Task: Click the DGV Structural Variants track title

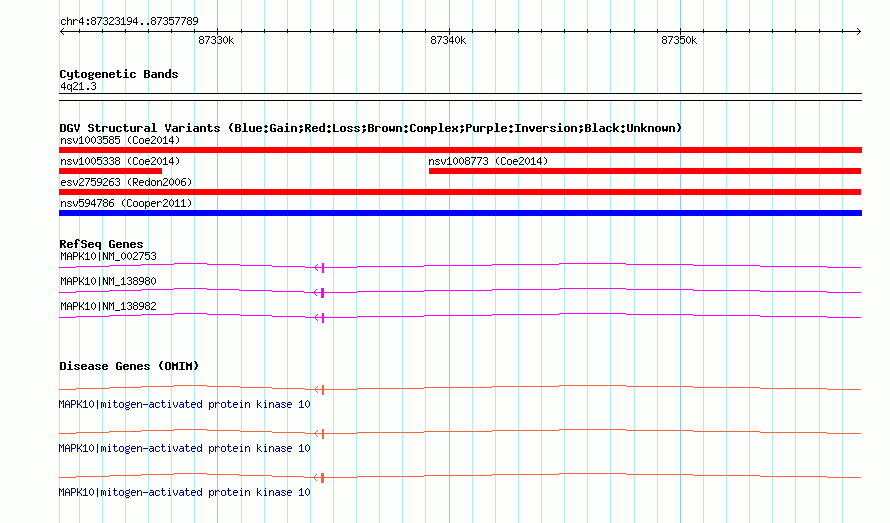Action: 370,128
